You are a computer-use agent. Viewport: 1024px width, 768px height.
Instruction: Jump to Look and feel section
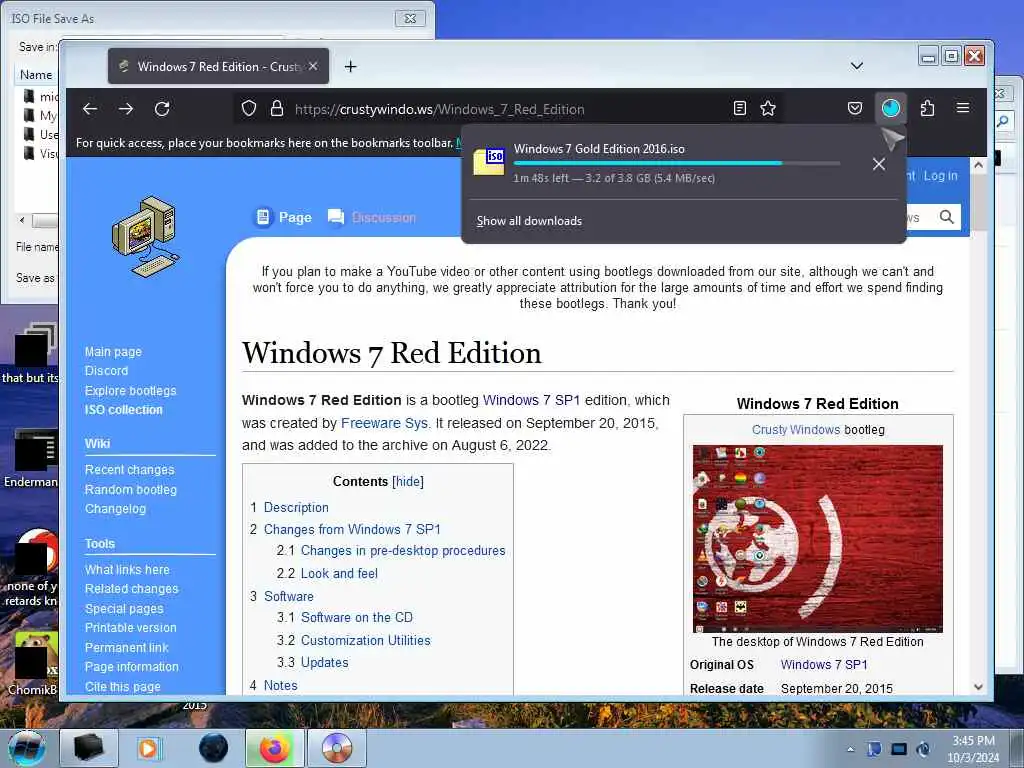pos(339,573)
